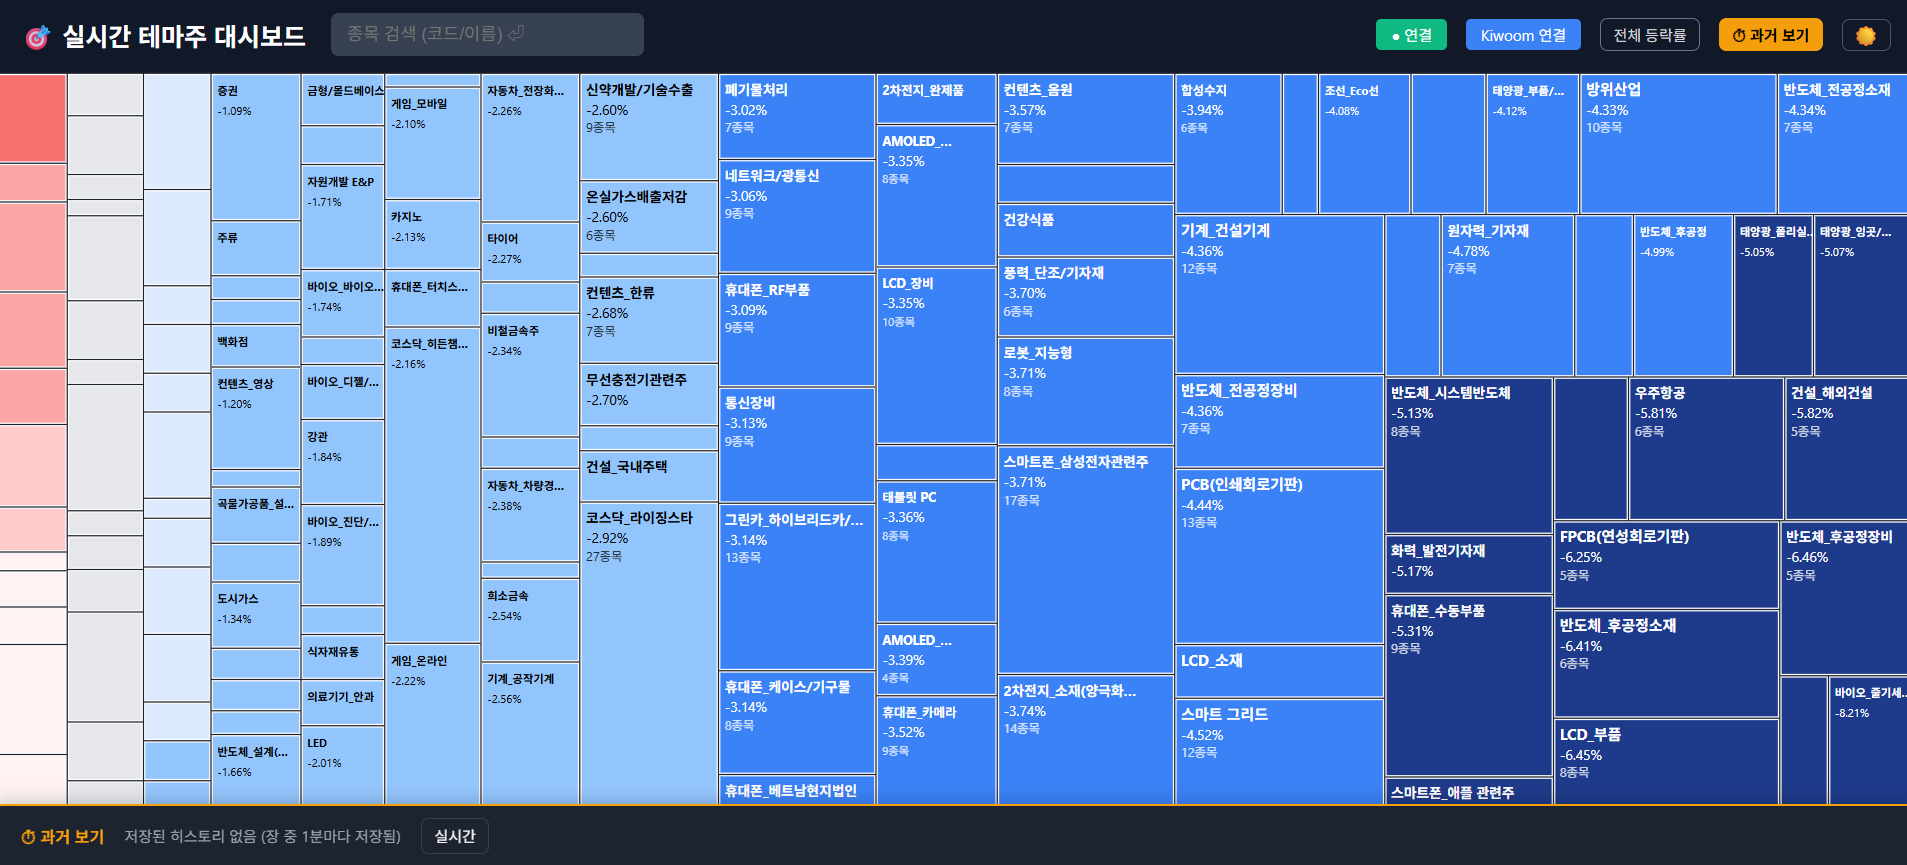
Task: Select the 전체 등락률 button
Action: pyautogui.click(x=1649, y=35)
